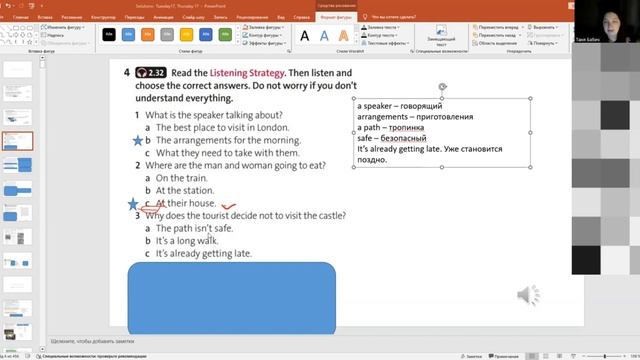Open the Вставка ribbon tab
The height and width of the screenshot is (360, 640).
[x=45, y=17]
